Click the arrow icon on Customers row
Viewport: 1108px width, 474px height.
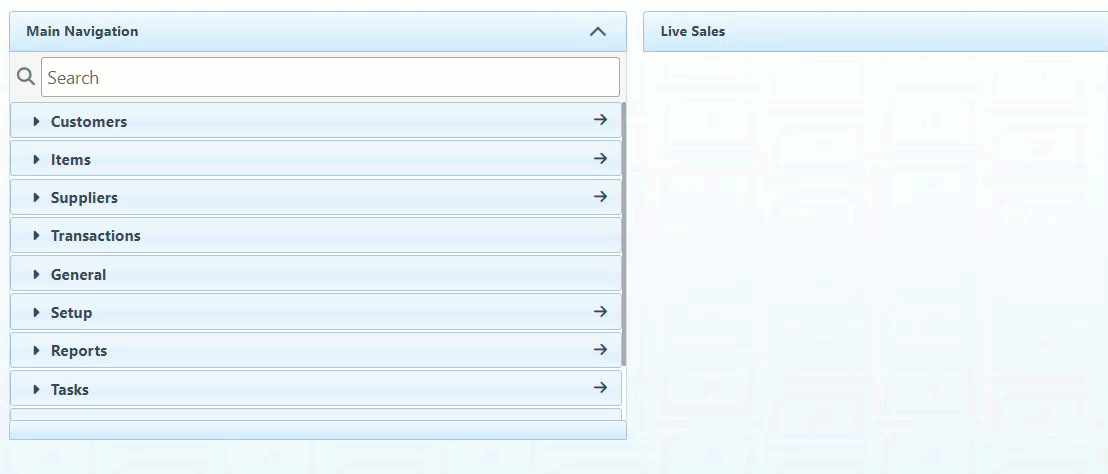[x=600, y=120]
